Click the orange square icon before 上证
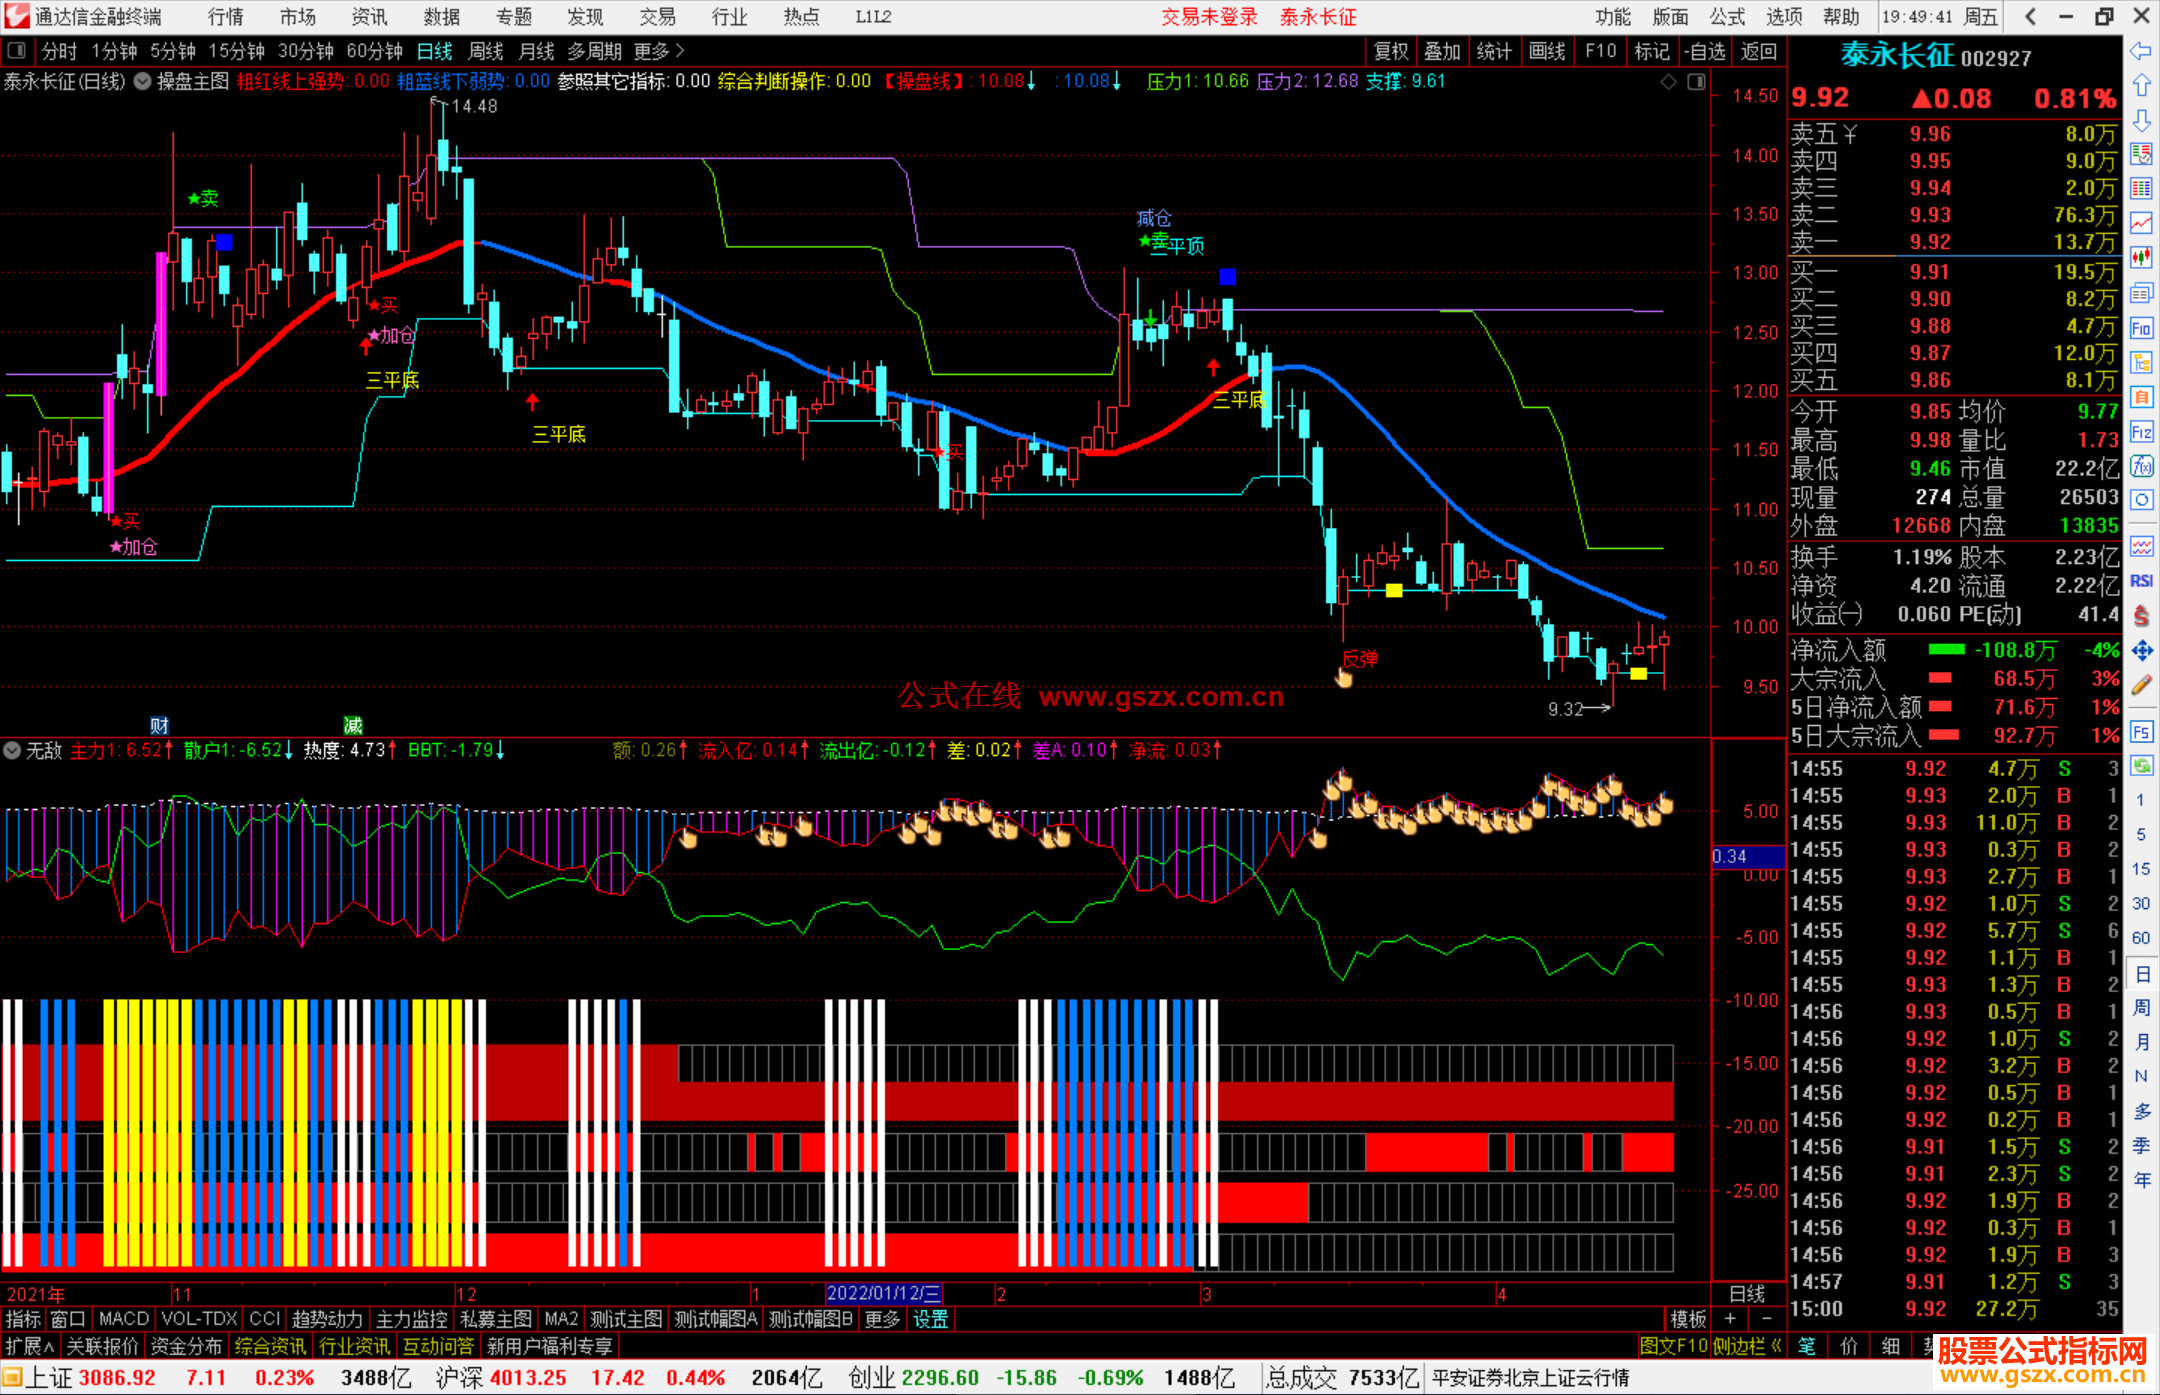 pos(12,1378)
